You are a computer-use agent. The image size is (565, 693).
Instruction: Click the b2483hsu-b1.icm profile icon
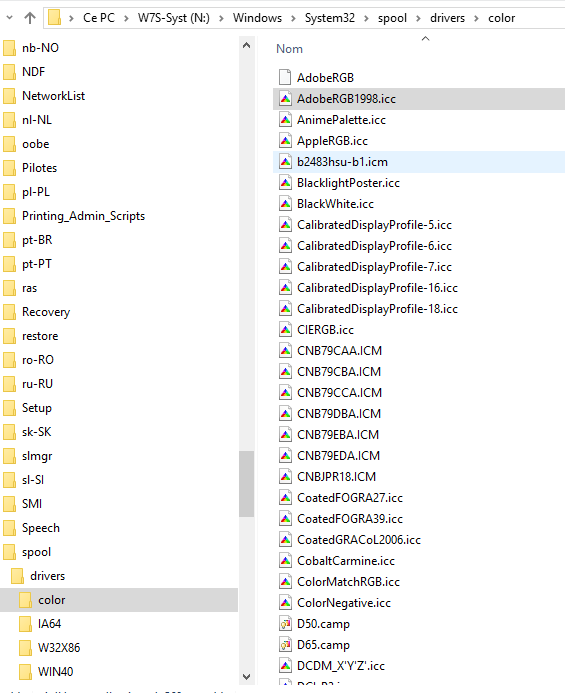point(285,162)
